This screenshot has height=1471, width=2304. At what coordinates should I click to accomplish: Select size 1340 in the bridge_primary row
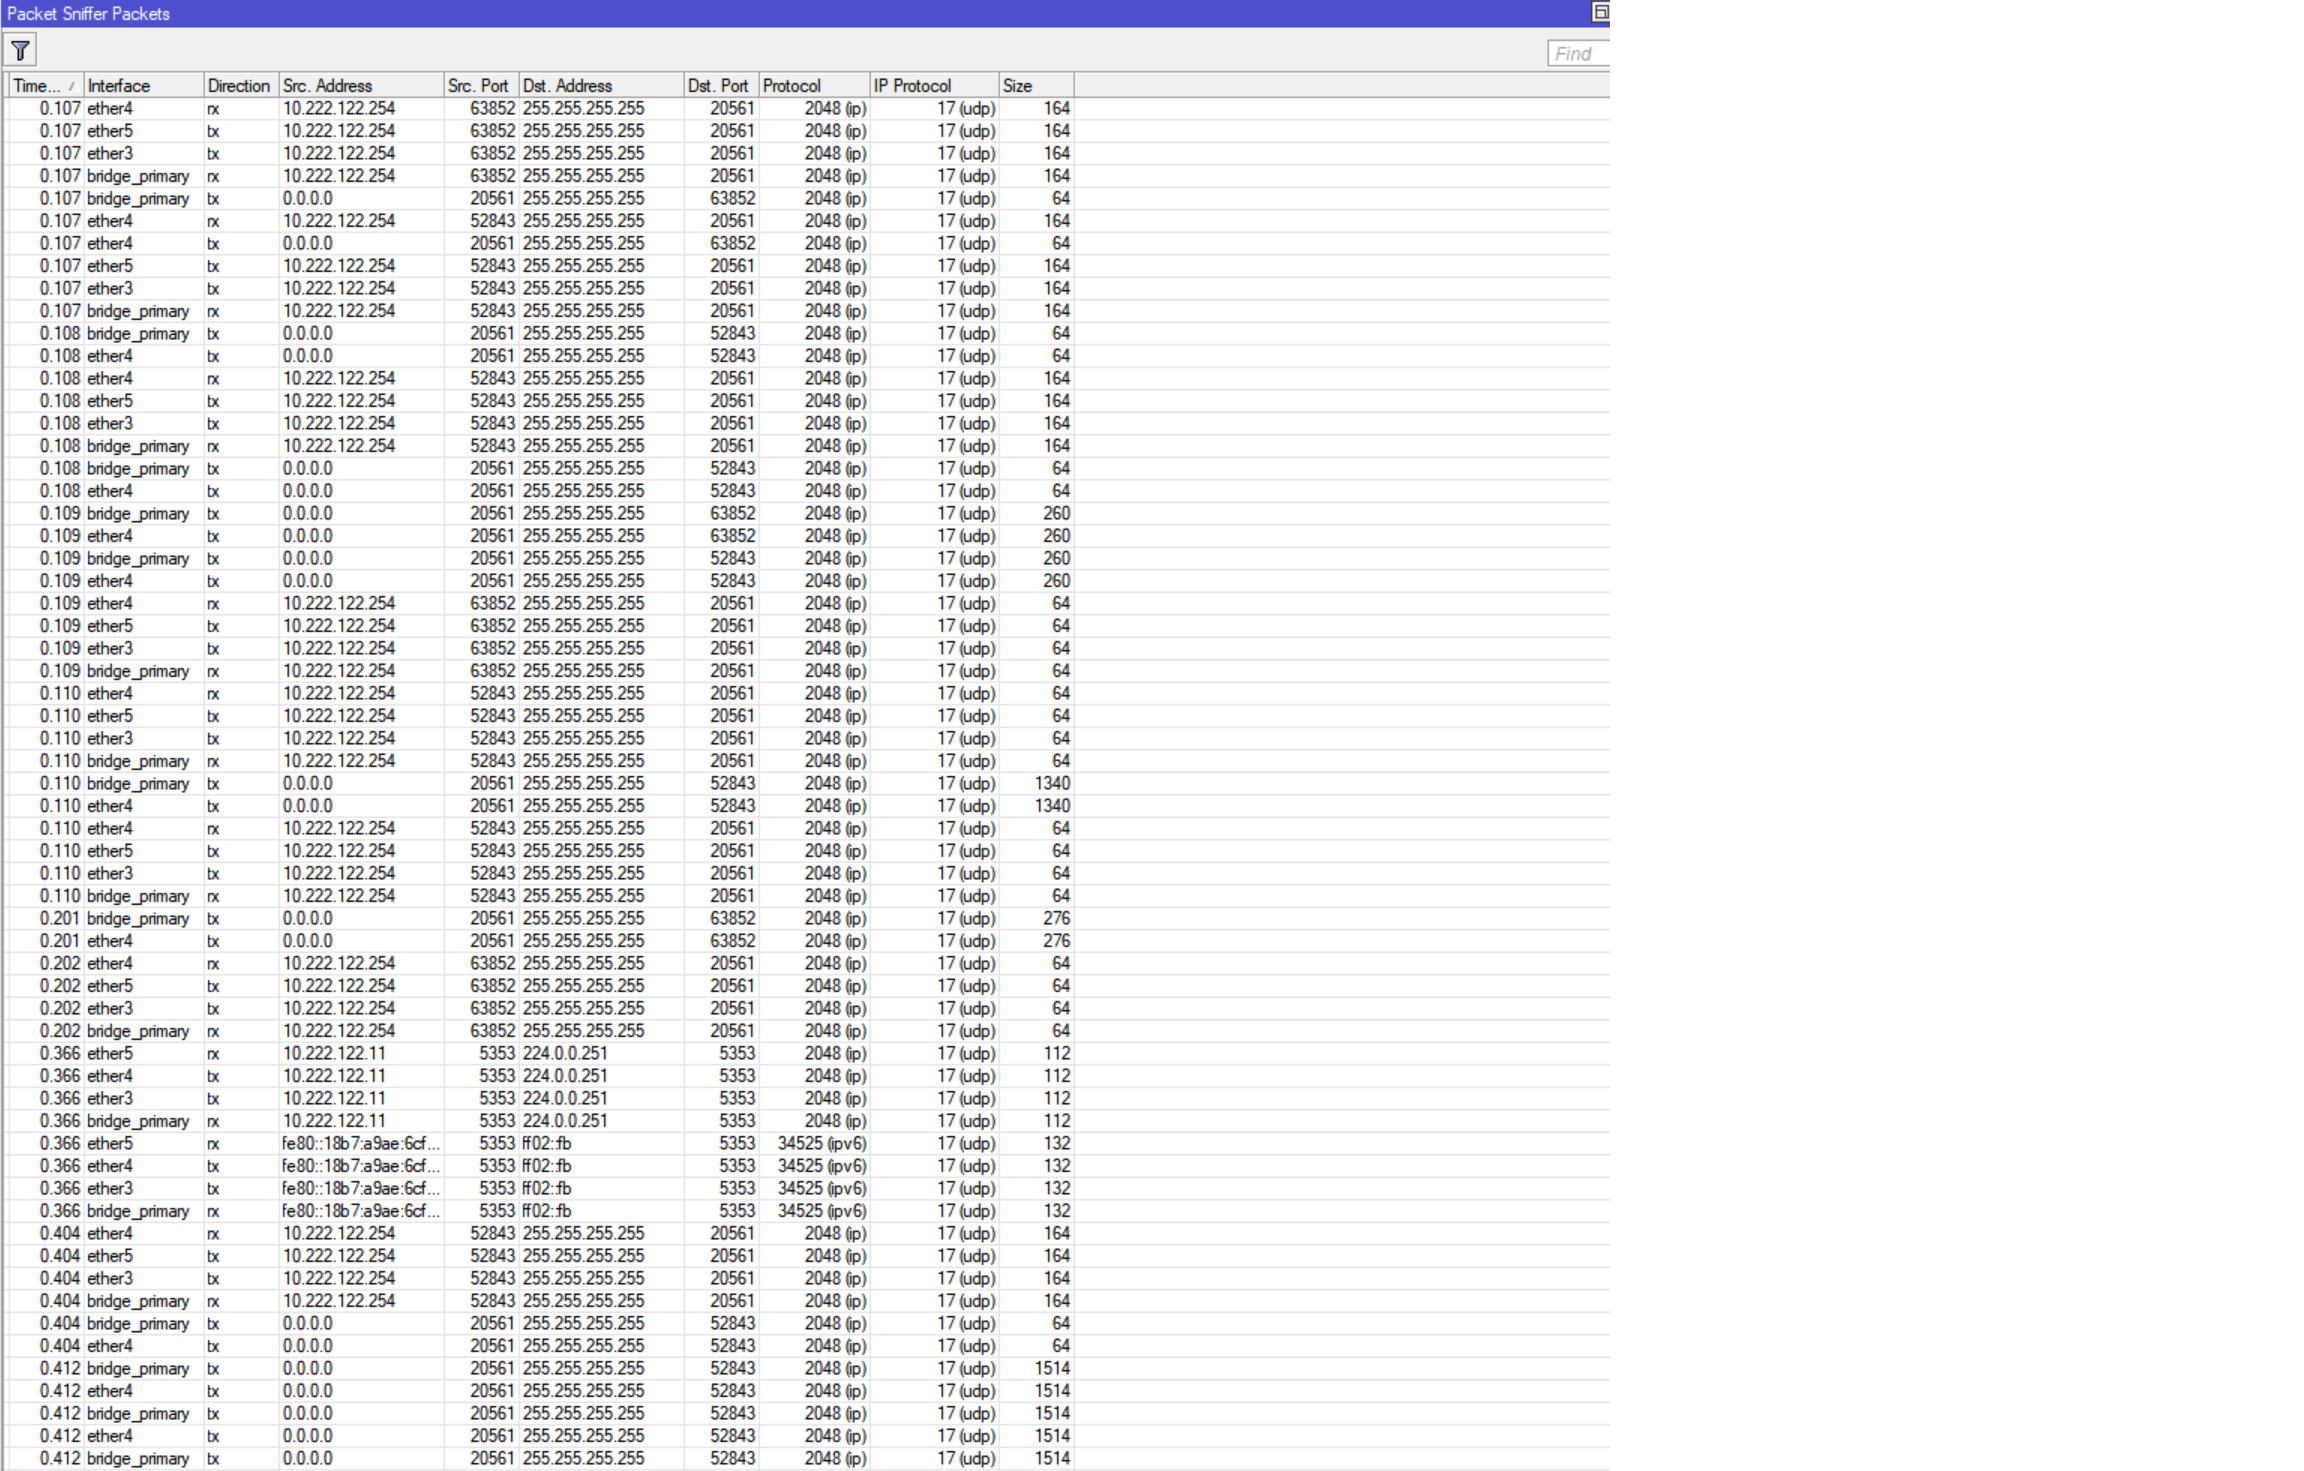tap(1052, 784)
